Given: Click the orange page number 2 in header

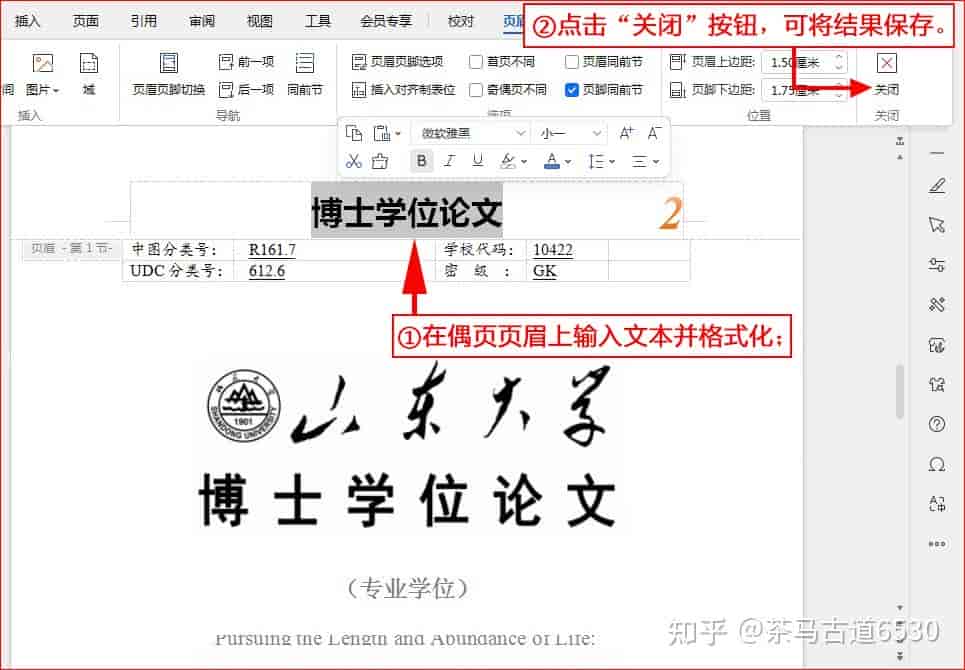Looking at the screenshot, I should click(x=671, y=215).
